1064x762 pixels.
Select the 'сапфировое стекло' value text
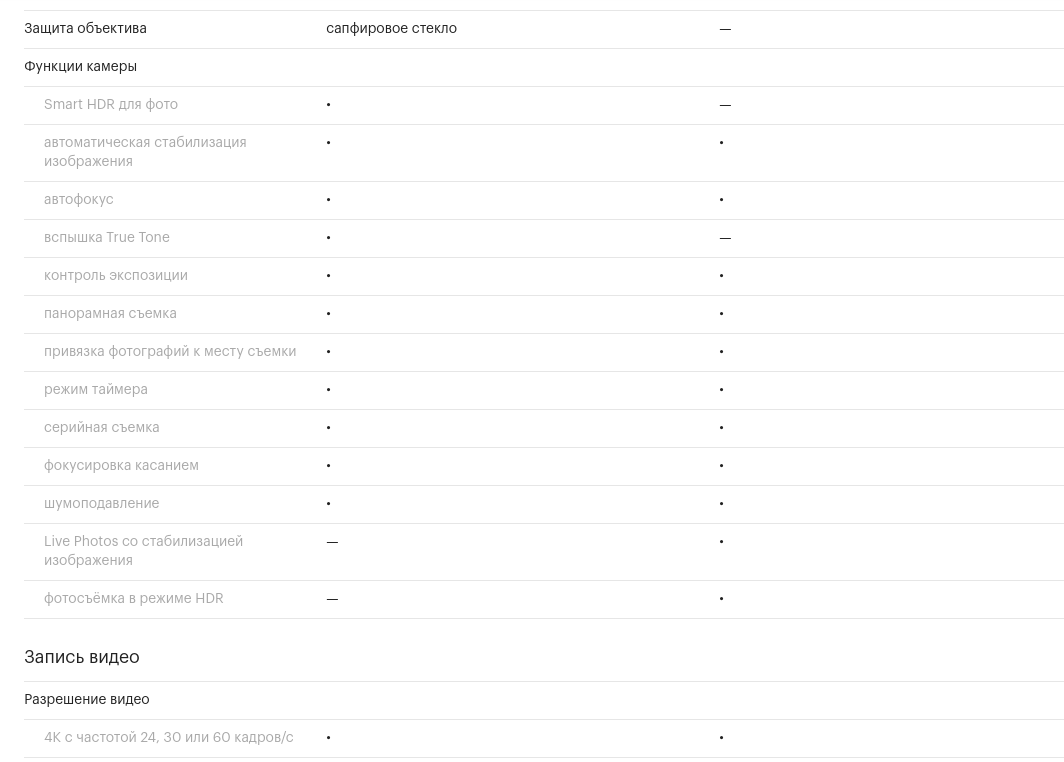tap(392, 28)
